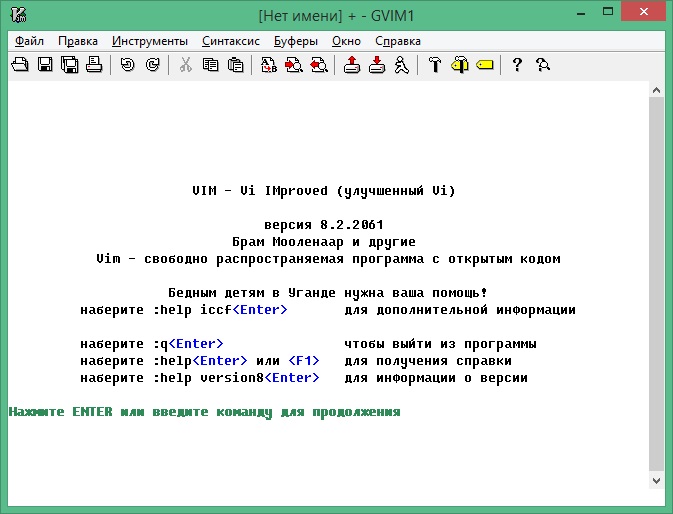Click the vertical scrollbar thumb
673x514 pixels.
click(656, 284)
